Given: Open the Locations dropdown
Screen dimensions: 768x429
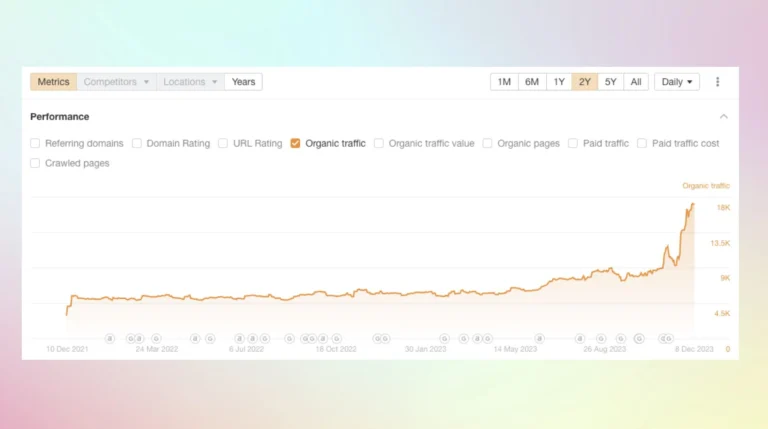Looking at the screenshot, I should click(190, 82).
